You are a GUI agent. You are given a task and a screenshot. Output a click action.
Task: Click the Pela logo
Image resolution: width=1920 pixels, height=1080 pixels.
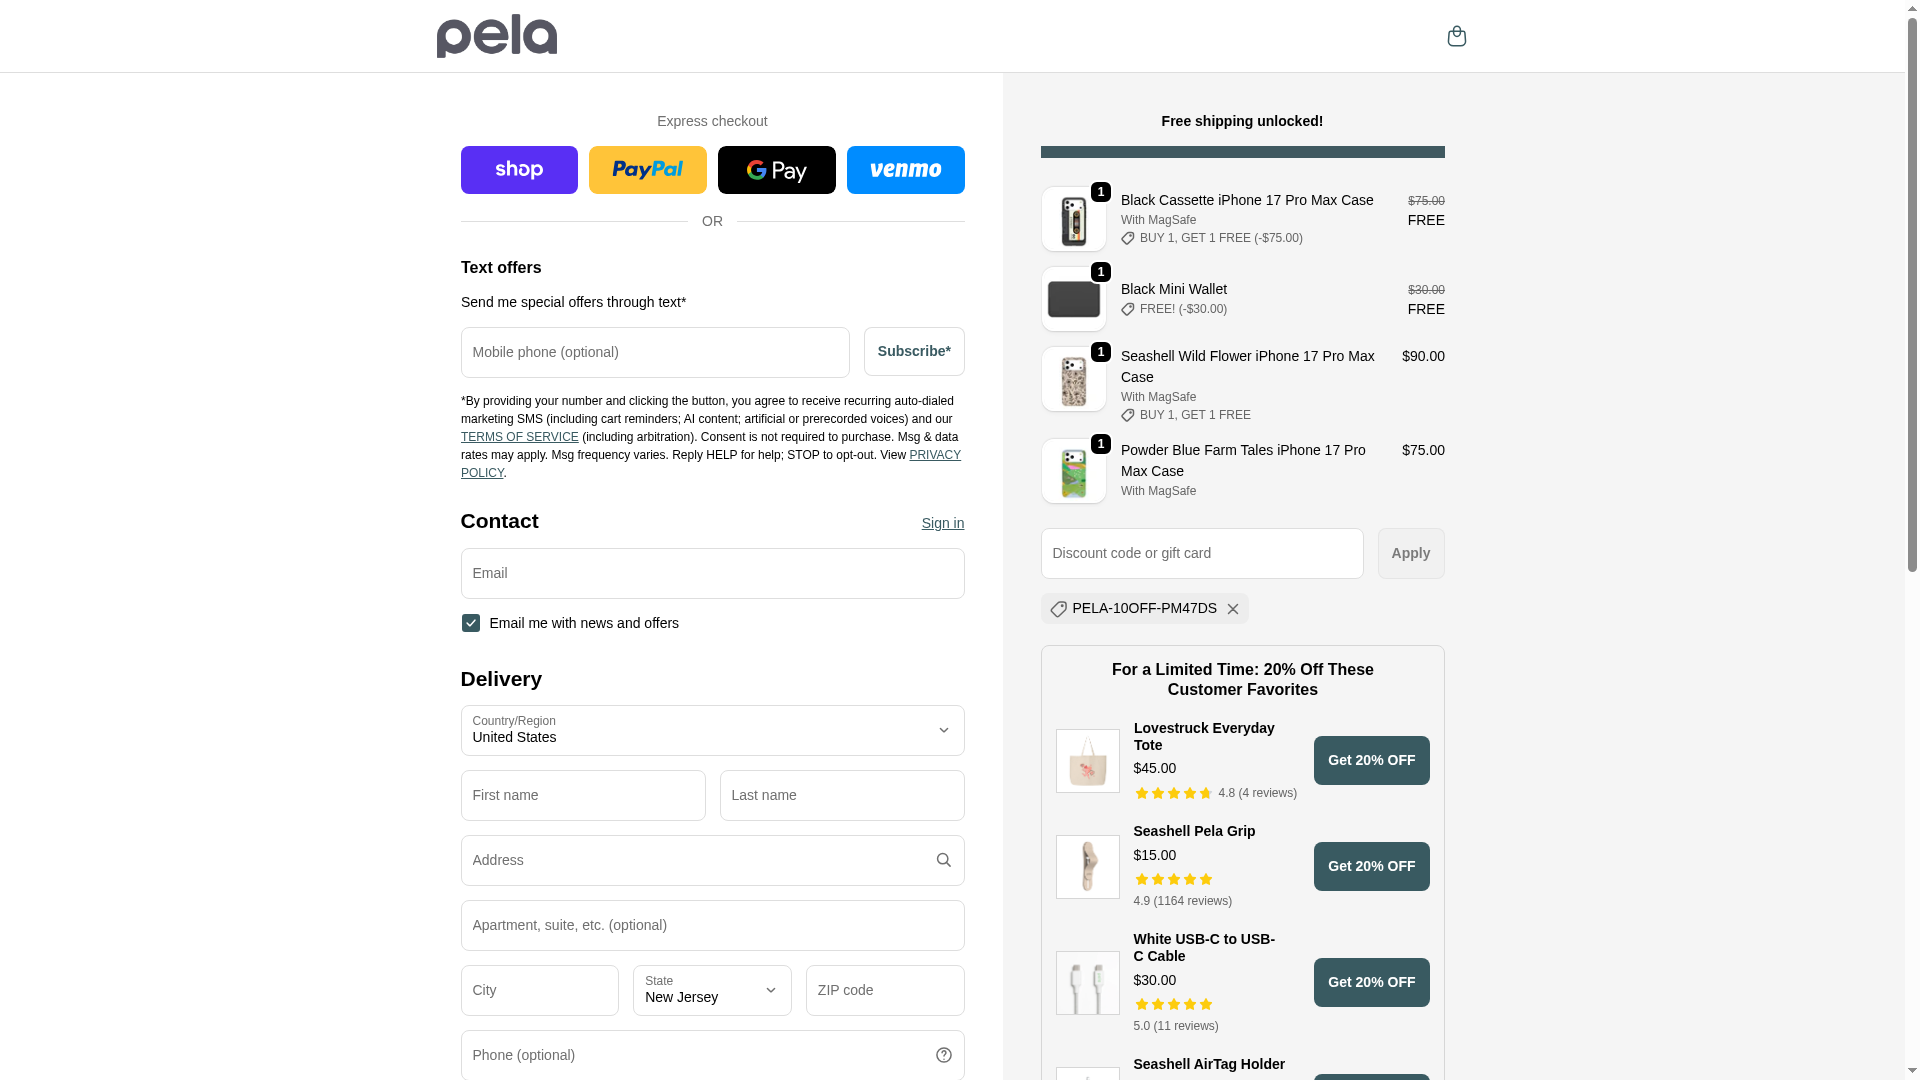[x=496, y=36]
